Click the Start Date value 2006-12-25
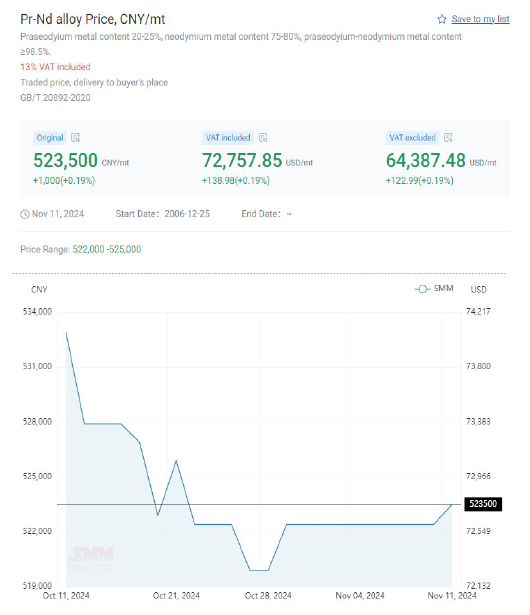The image size is (530, 615). [x=187, y=214]
